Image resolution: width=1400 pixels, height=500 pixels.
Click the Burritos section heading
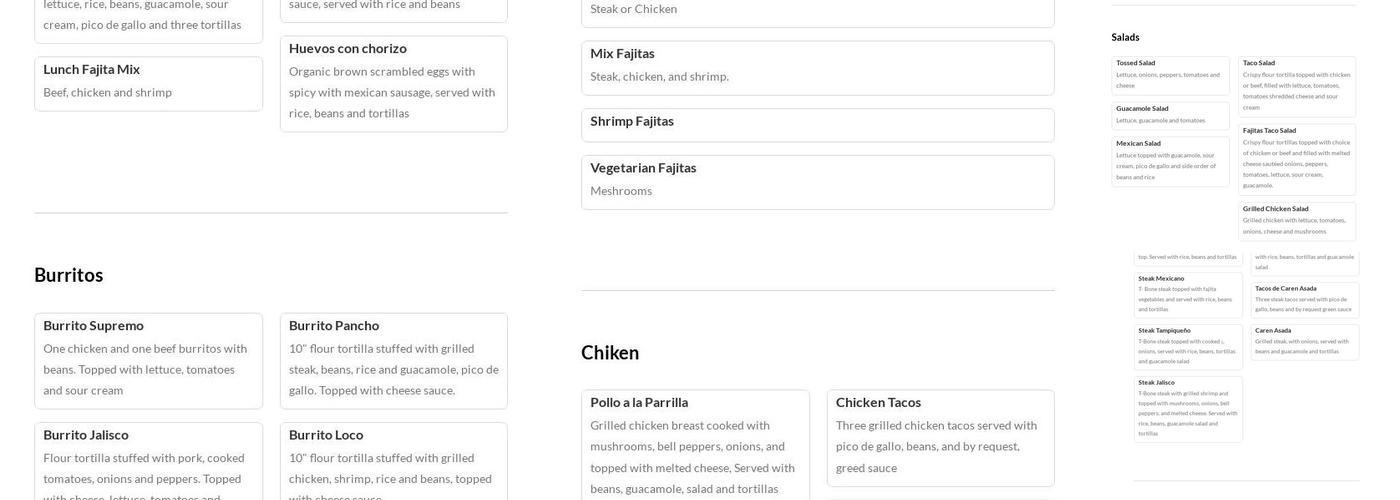click(x=69, y=275)
